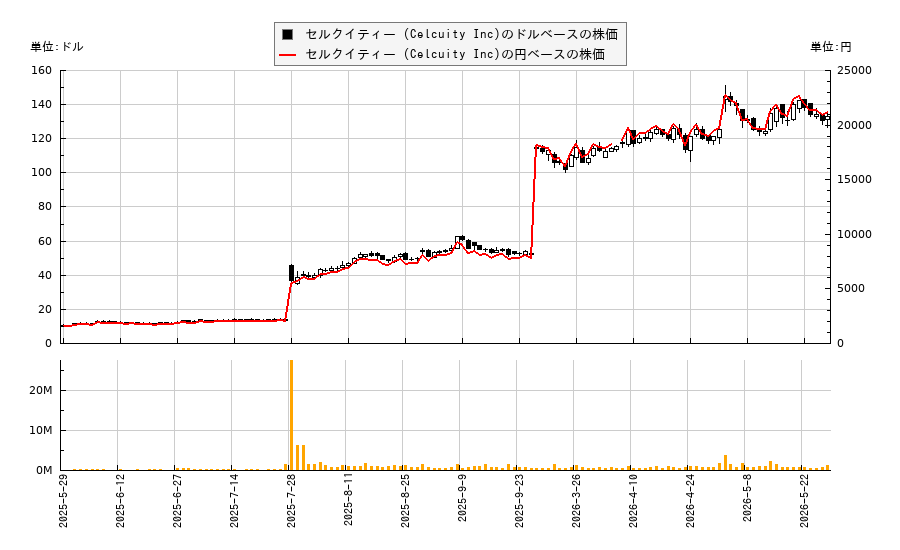The height and width of the screenshot is (550, 900).
Task: Click the 160 dollar axis value
Action: click(41, 71)
